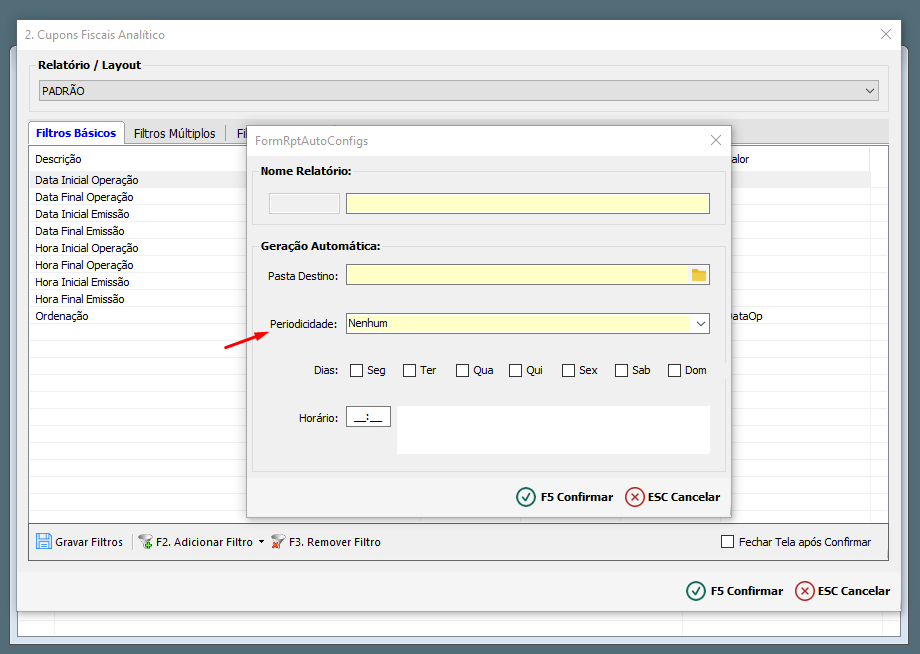Click the F3. Remover Filtro funnel icon
The image size is (920, 654).
pos(278,542)
